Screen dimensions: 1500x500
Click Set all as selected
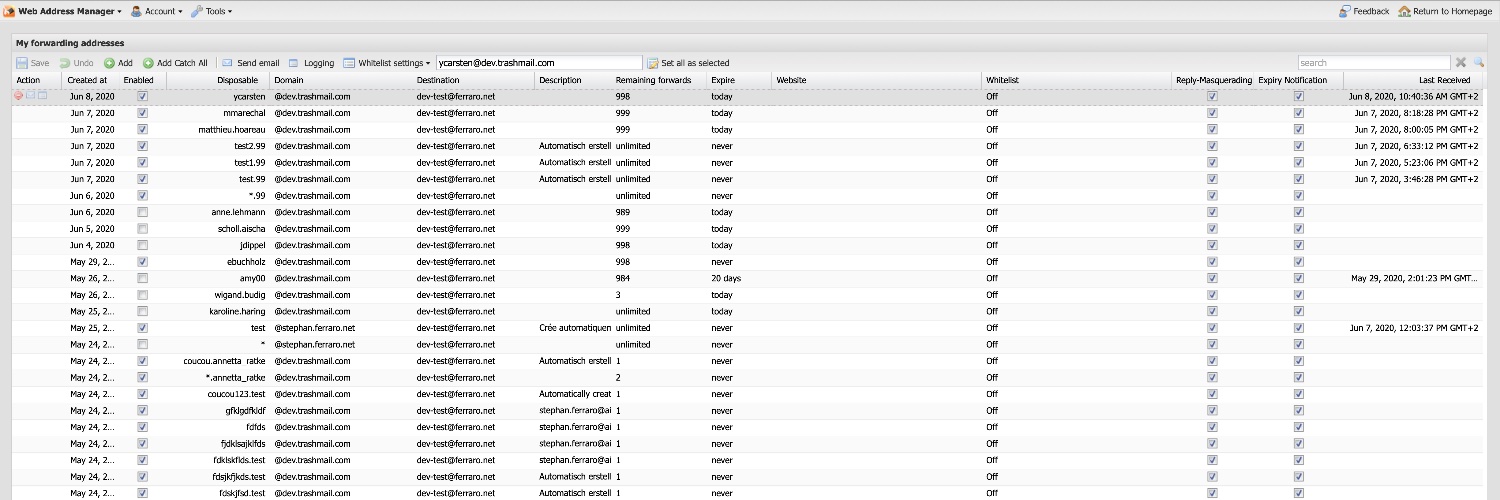pyautogui.click(x=688, y=63)
